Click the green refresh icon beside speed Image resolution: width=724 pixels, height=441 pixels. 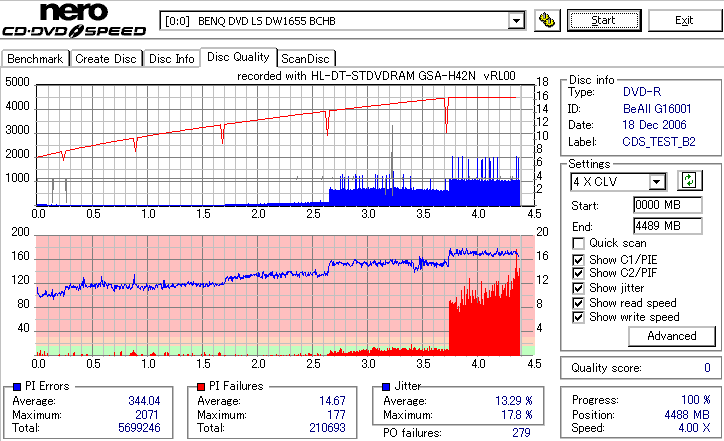point(689,181)
